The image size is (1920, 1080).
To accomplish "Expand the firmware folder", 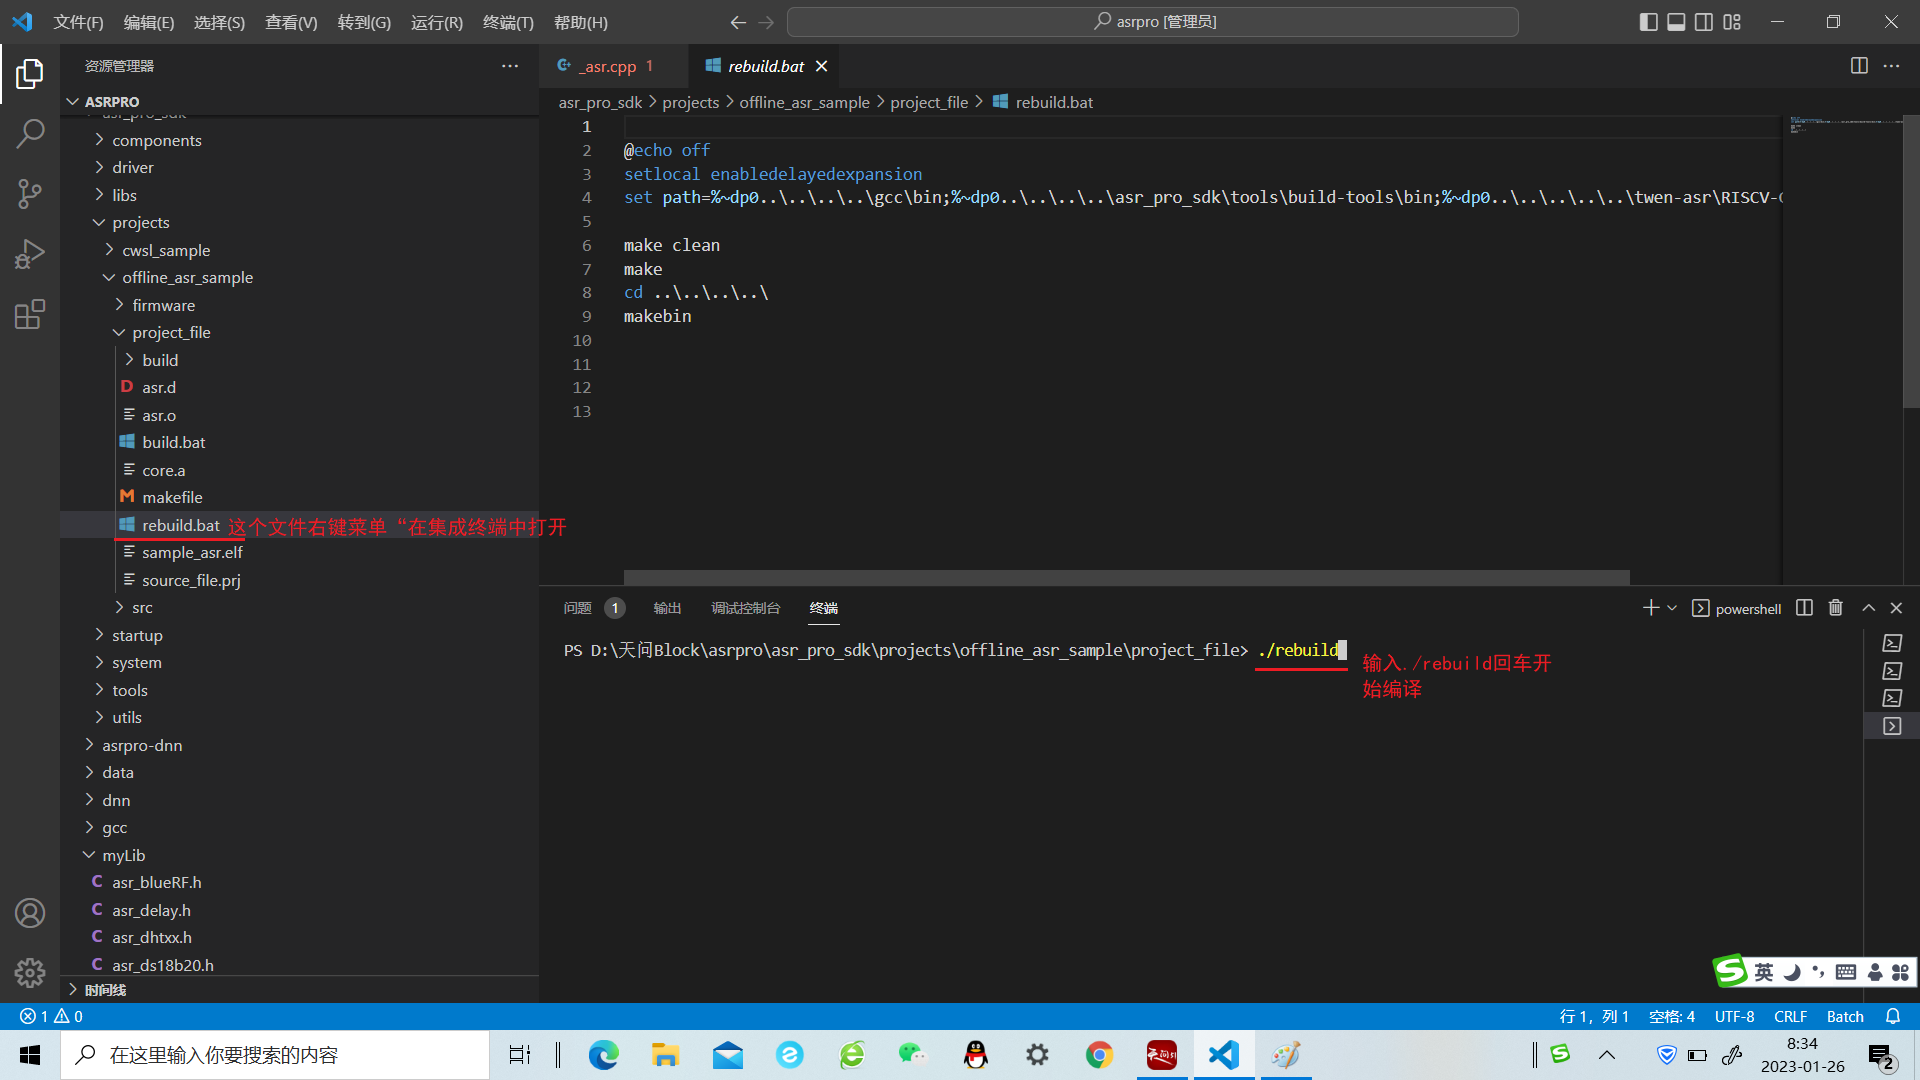I will tap(163, 305).
